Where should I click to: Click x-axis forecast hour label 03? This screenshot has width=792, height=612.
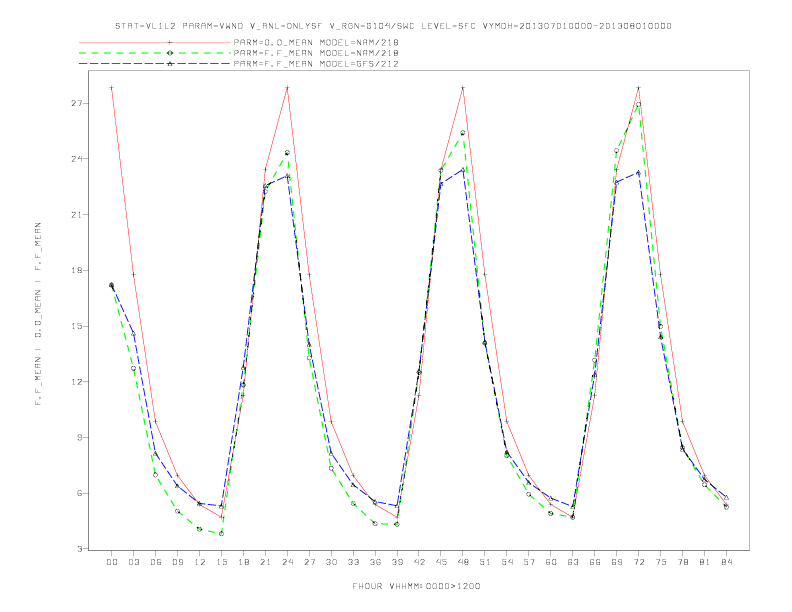coord(133,562)
